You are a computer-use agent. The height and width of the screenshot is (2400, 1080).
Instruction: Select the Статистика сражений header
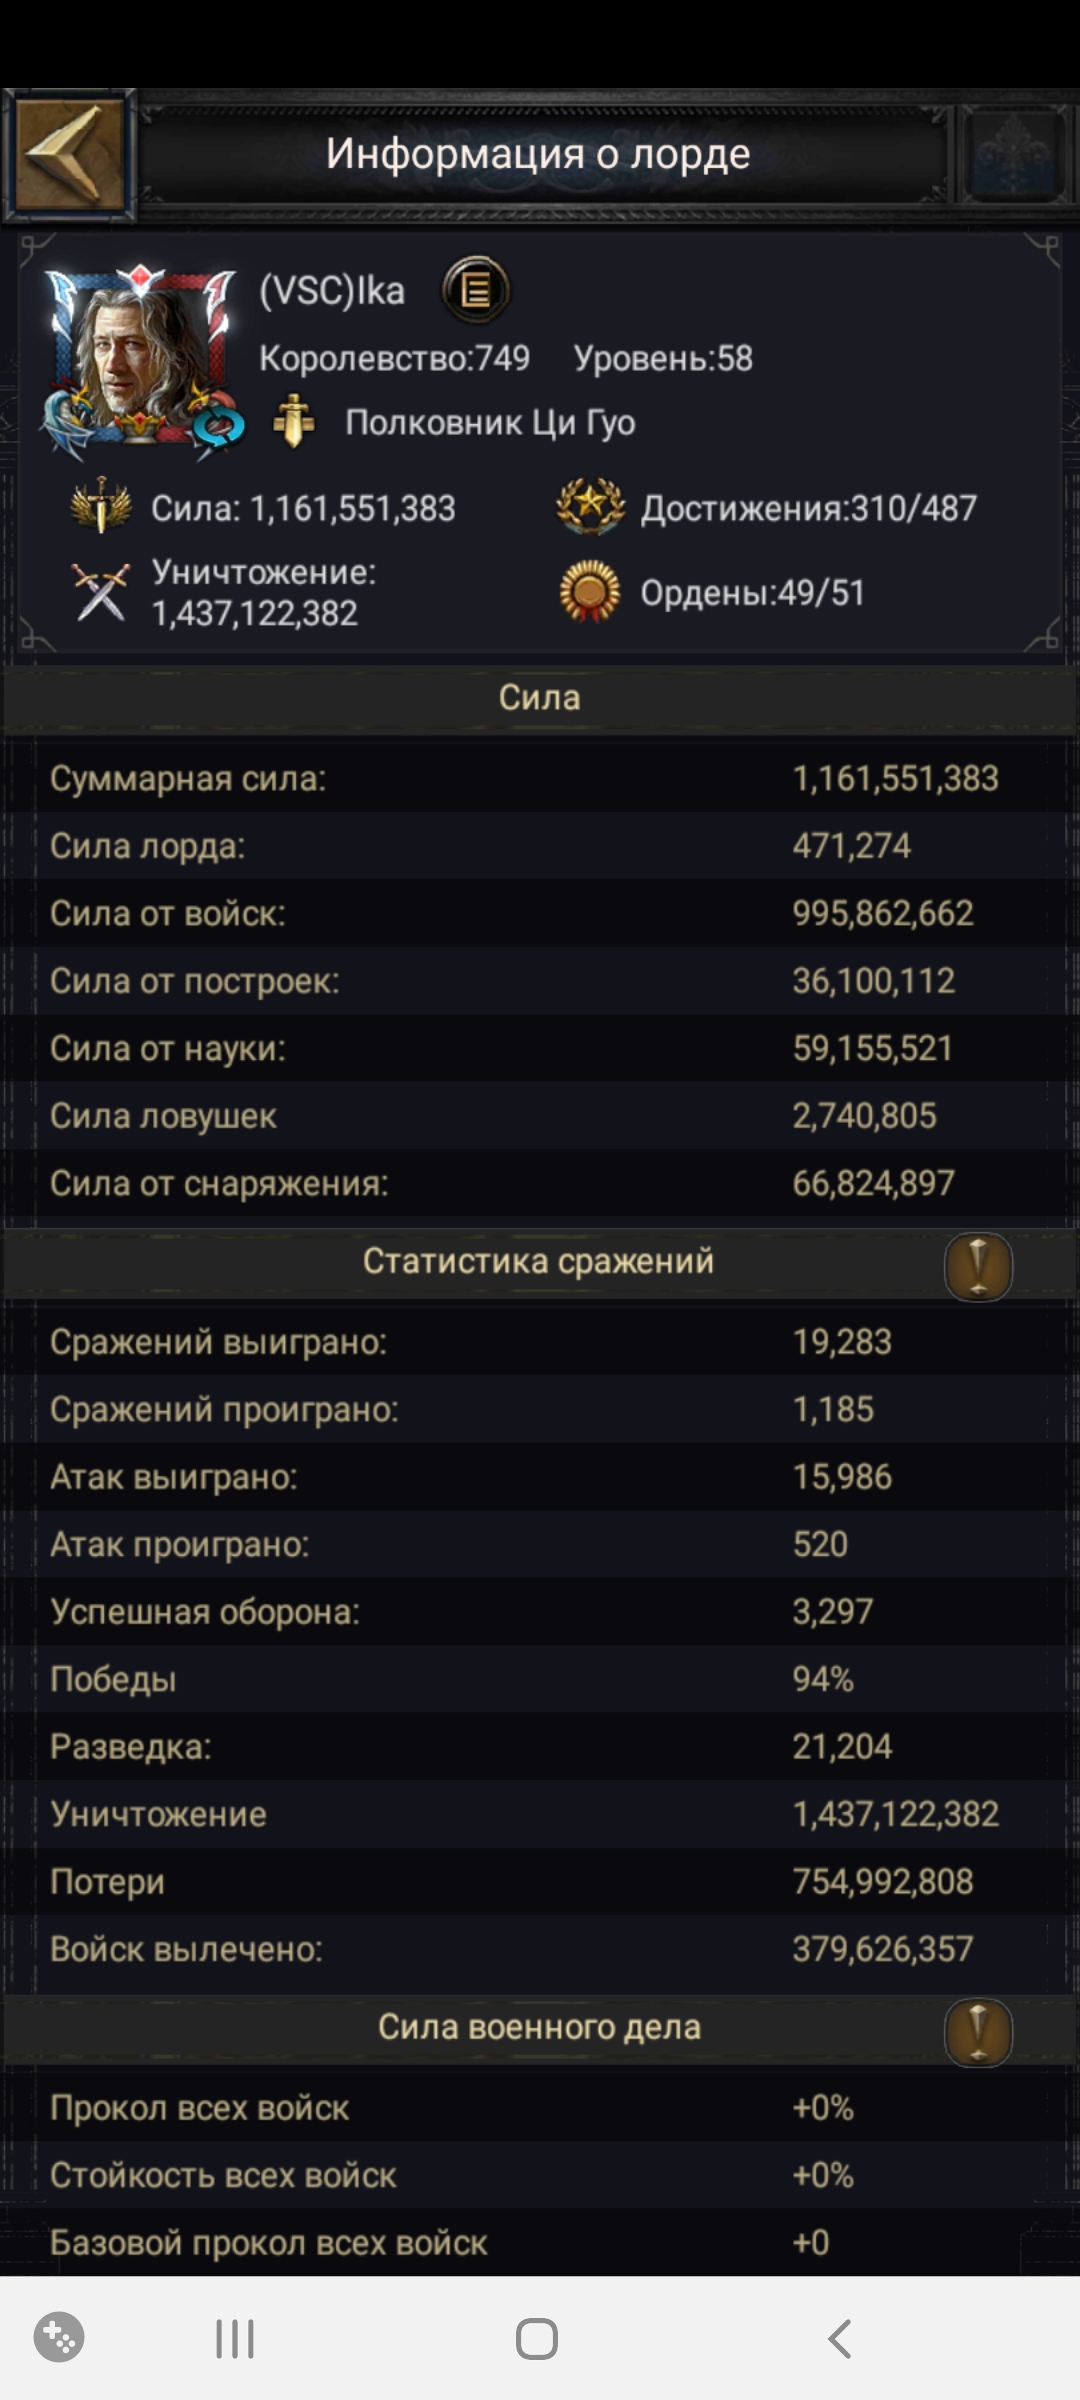point(538,1262)
